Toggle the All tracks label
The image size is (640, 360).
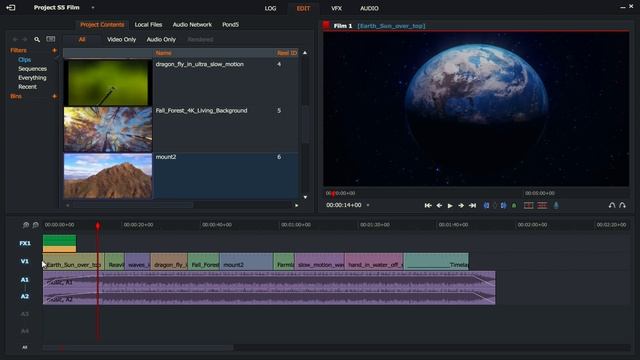[25, 347]
